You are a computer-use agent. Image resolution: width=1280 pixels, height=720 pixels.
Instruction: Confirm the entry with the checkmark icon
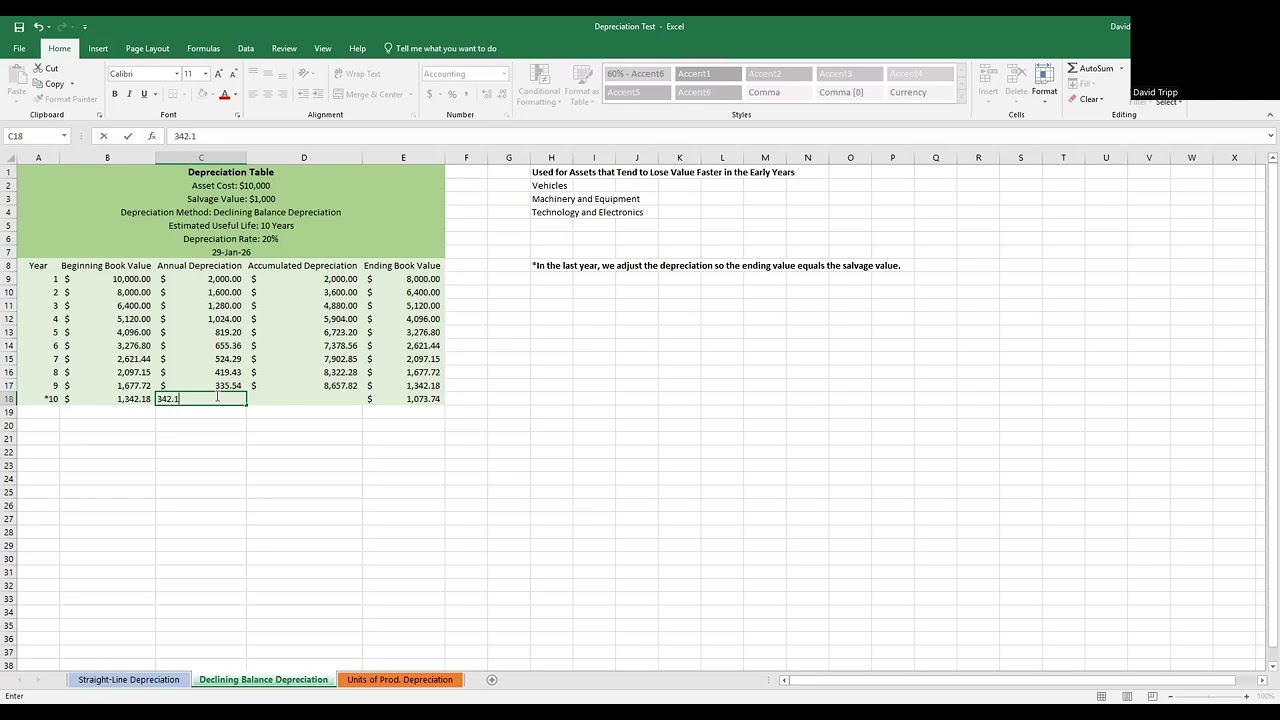pyautogui.click(x=127, y=136)
